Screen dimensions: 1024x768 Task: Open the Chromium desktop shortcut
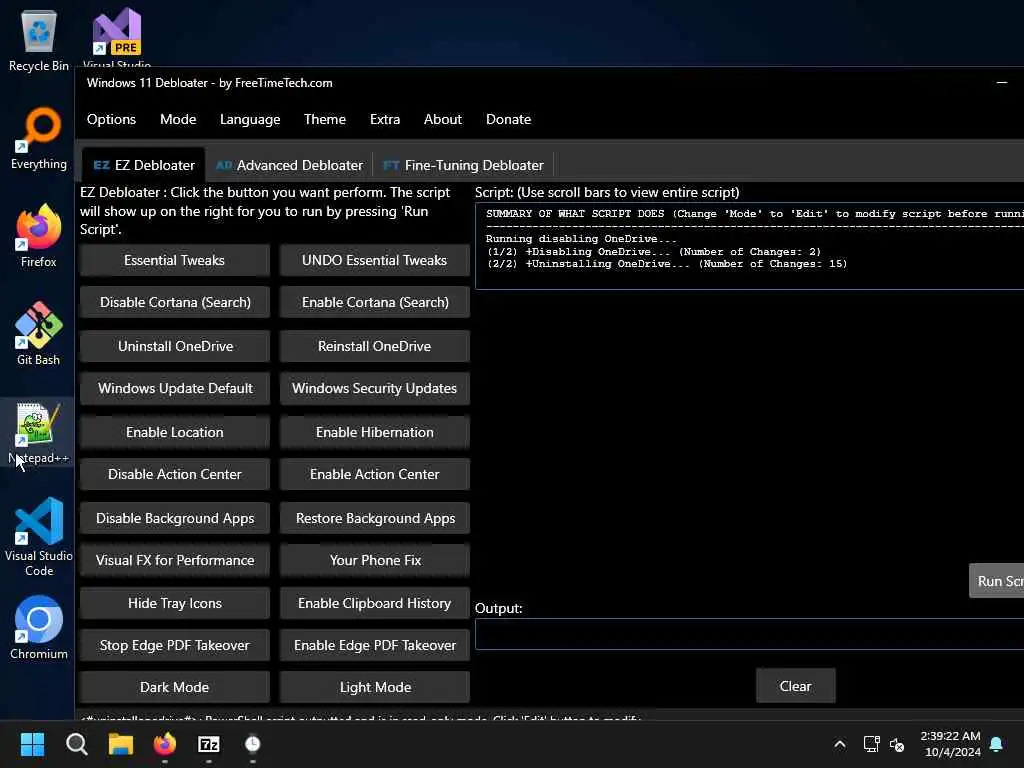[x=39, y=628]
